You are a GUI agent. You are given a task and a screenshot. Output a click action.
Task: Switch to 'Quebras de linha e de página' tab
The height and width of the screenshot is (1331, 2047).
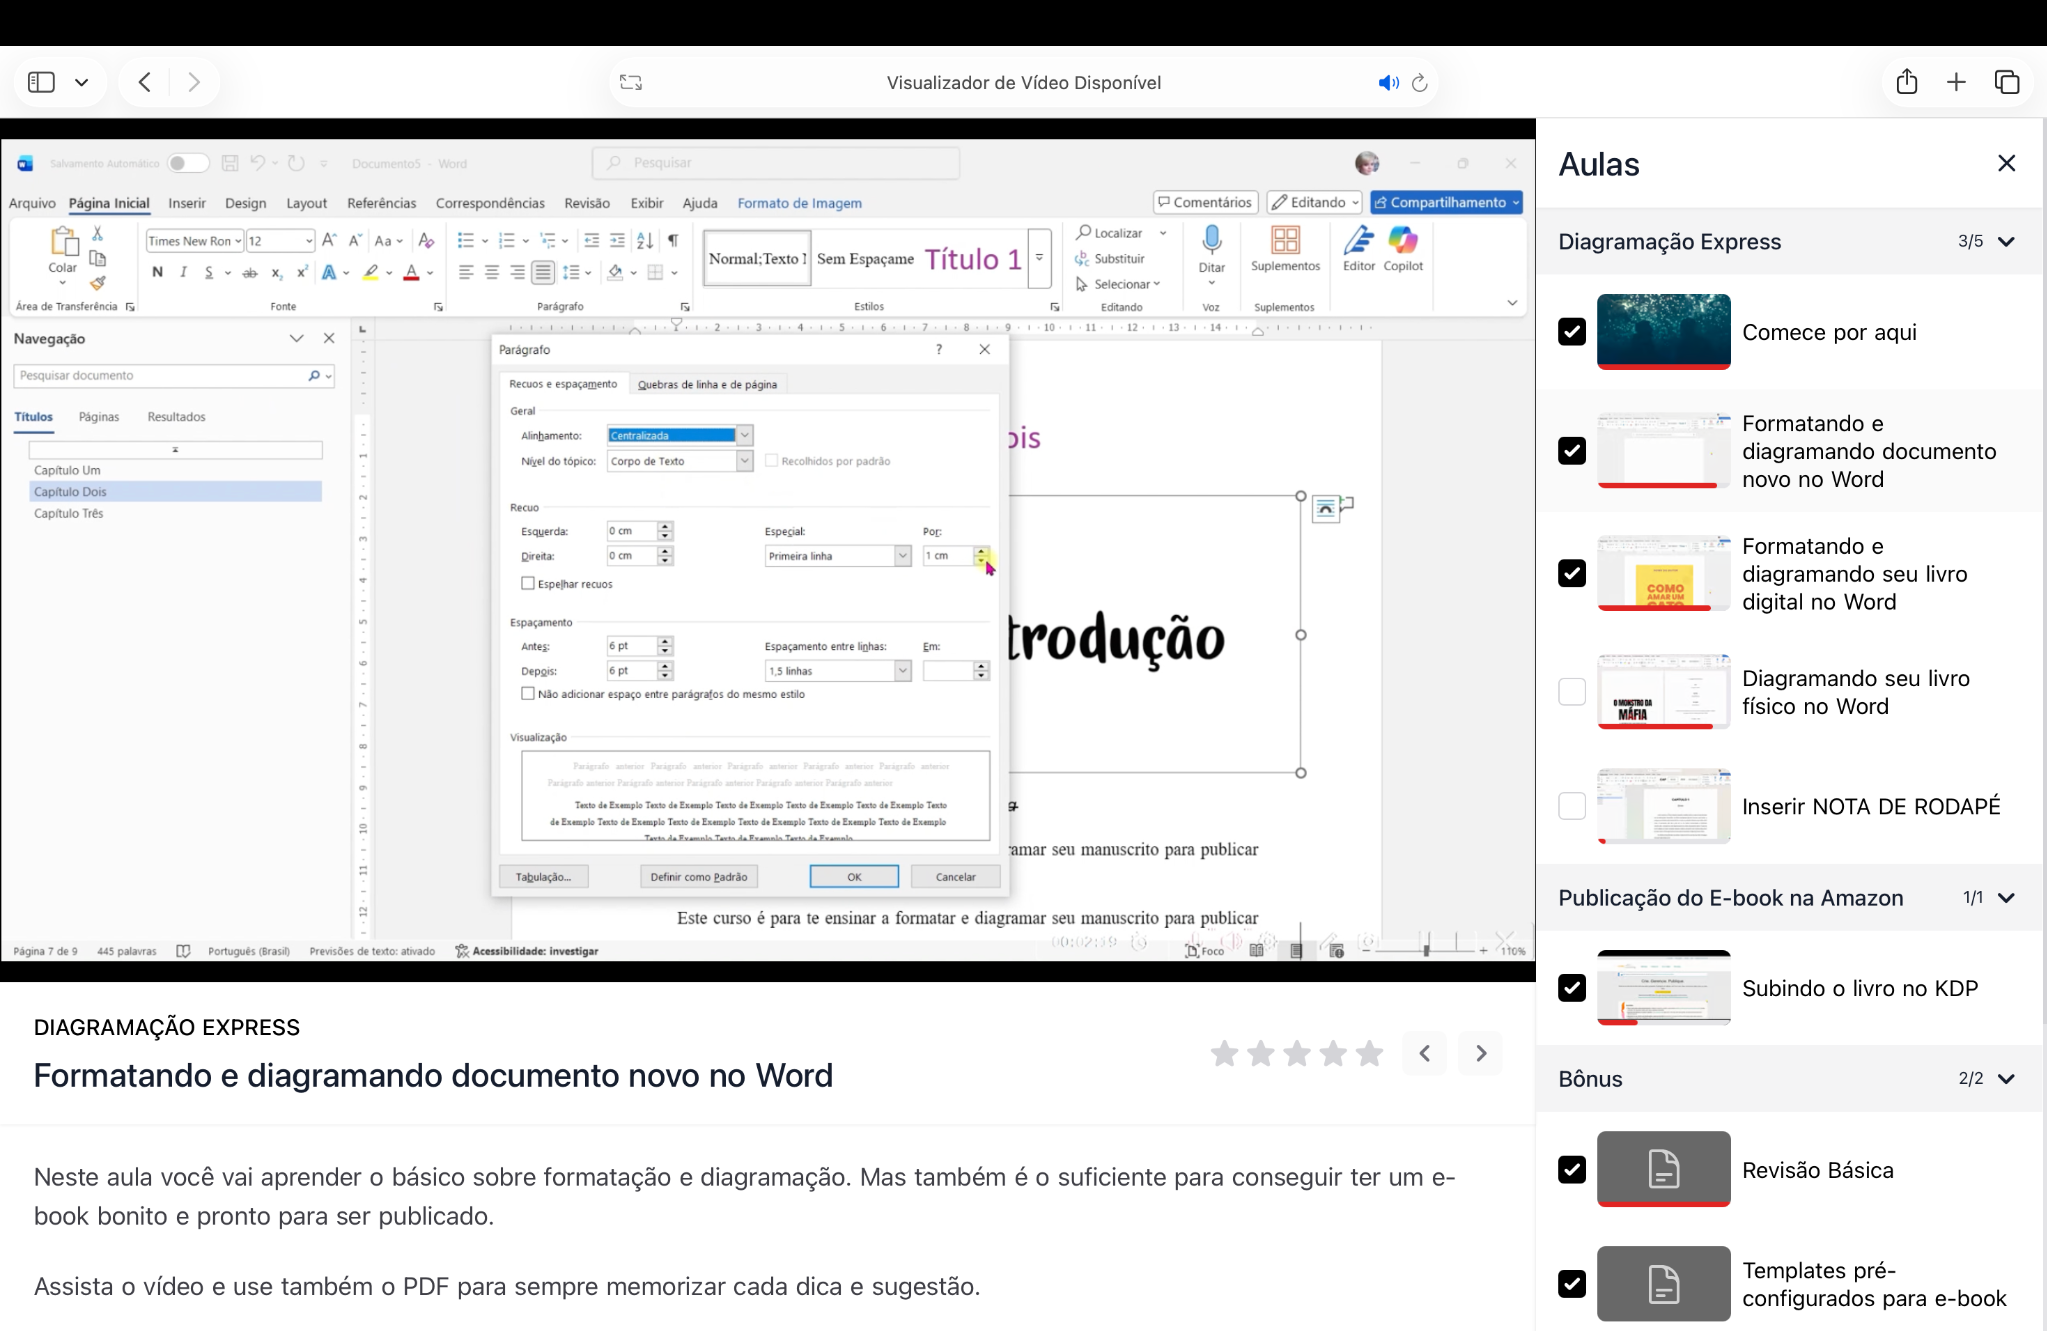click(x=707, y=384)
